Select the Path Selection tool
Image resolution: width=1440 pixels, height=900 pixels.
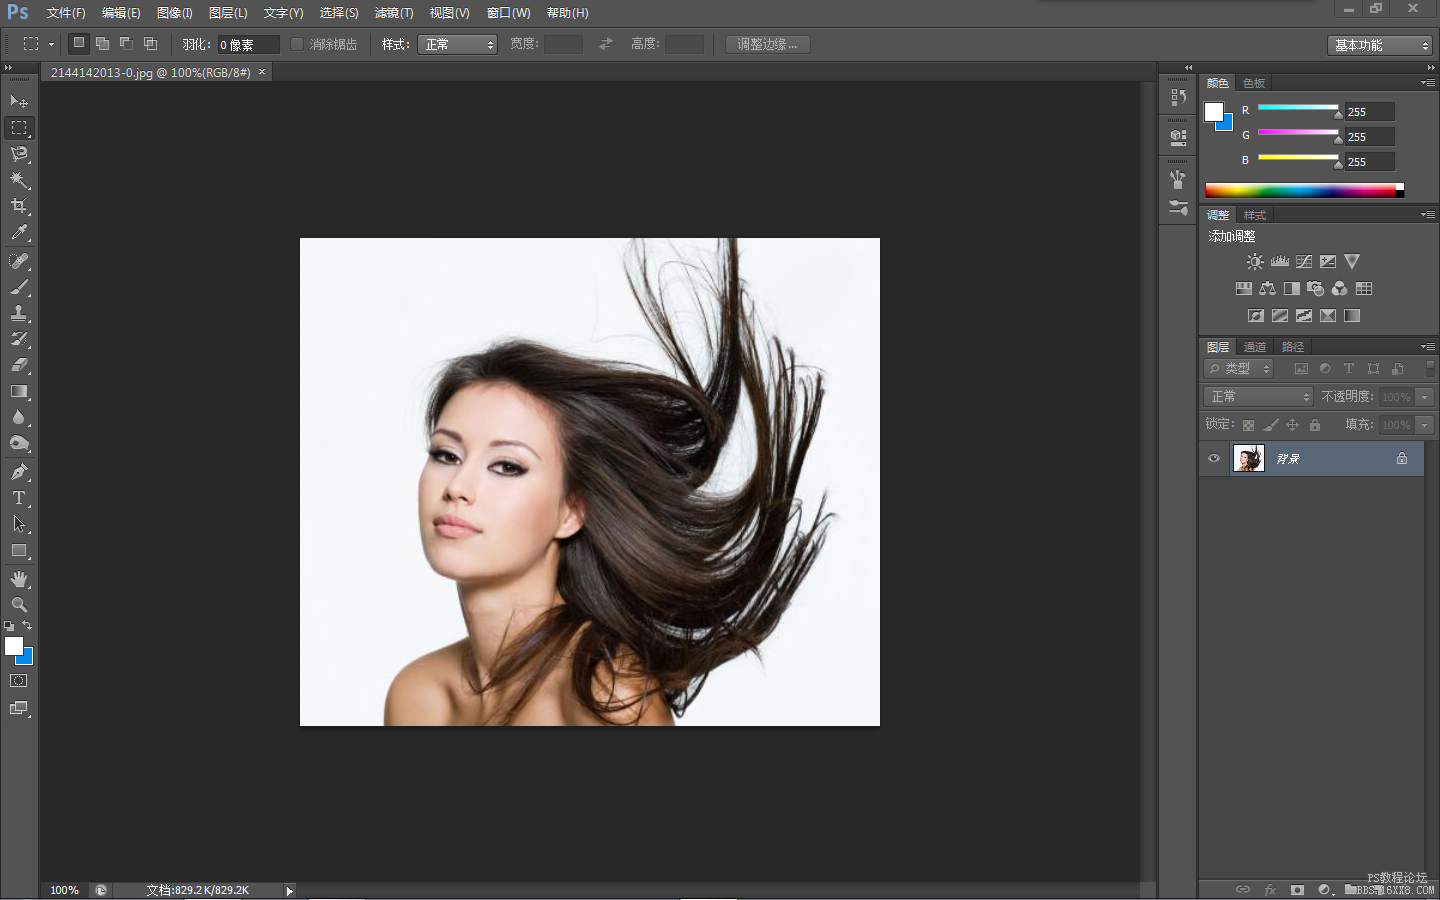pyautogui.click(x=19, y=524)
